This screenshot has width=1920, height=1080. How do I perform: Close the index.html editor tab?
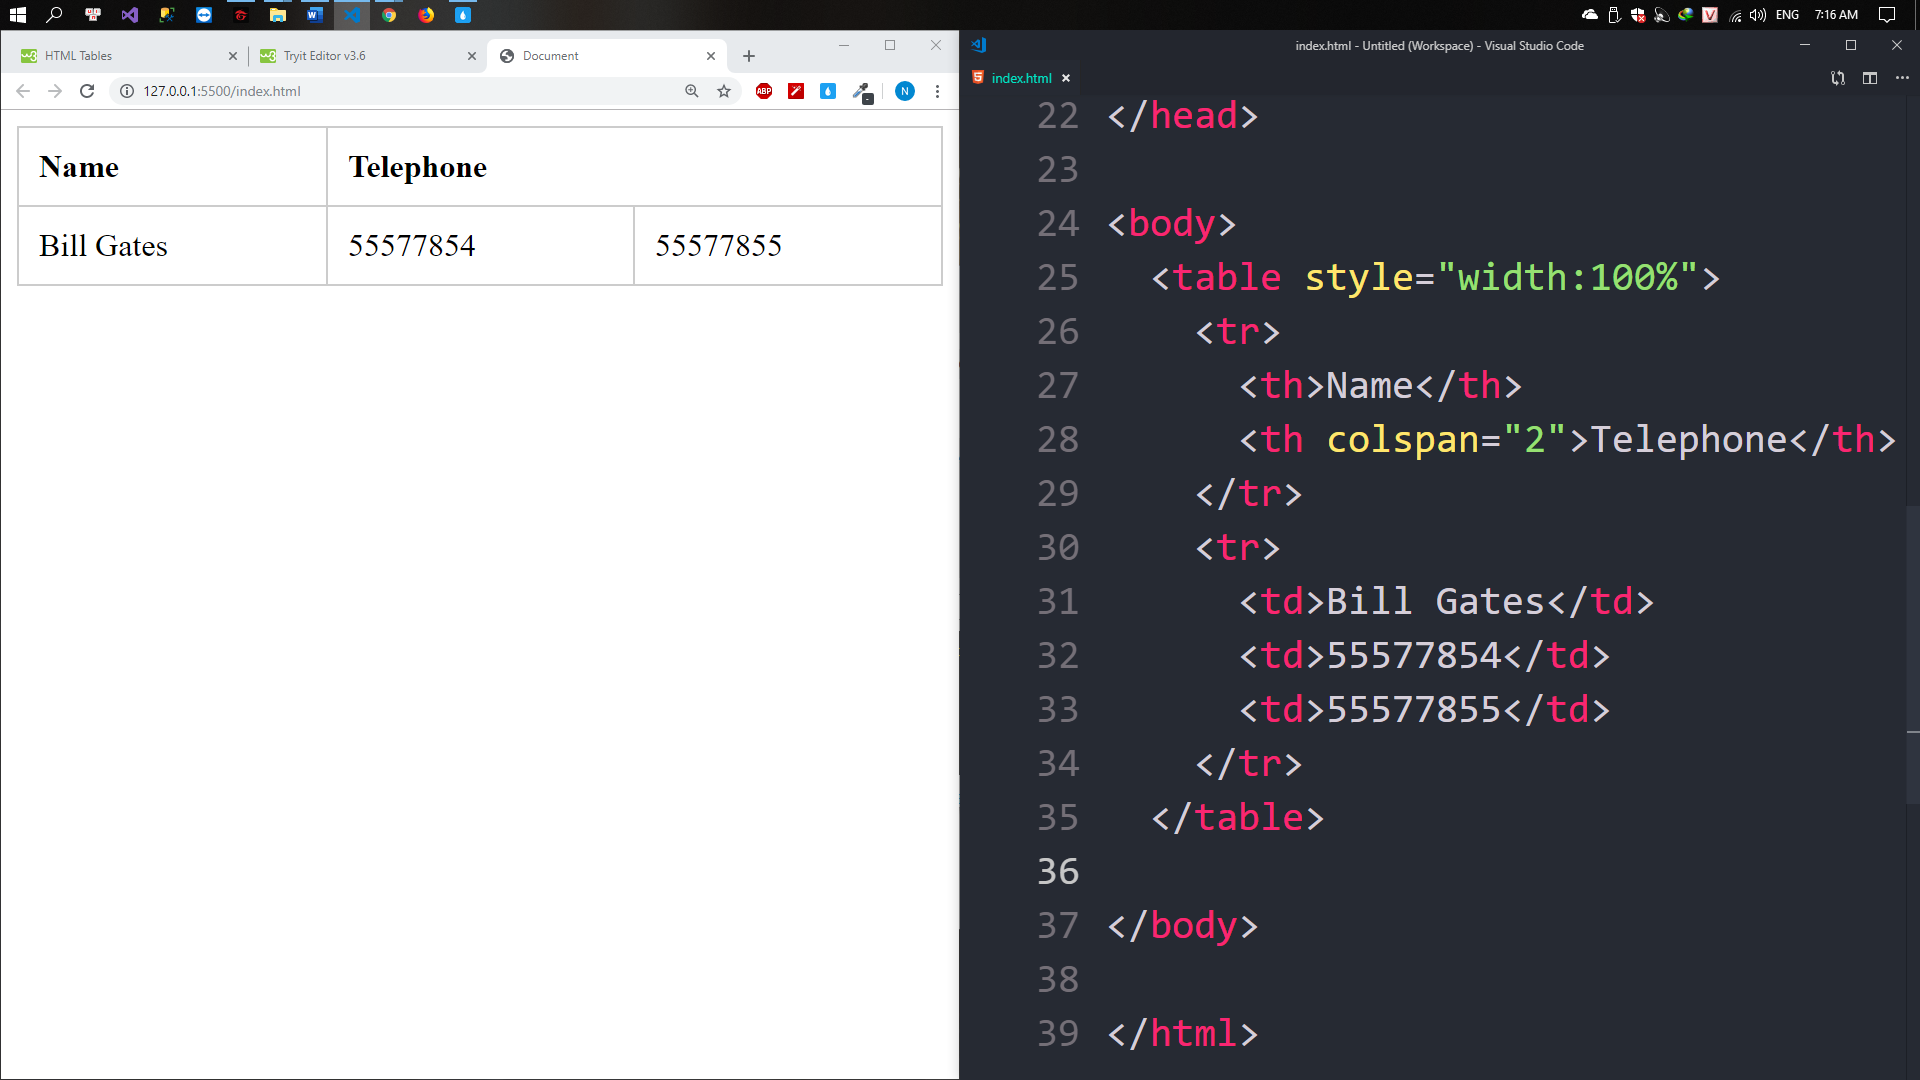click(1066, 78)
